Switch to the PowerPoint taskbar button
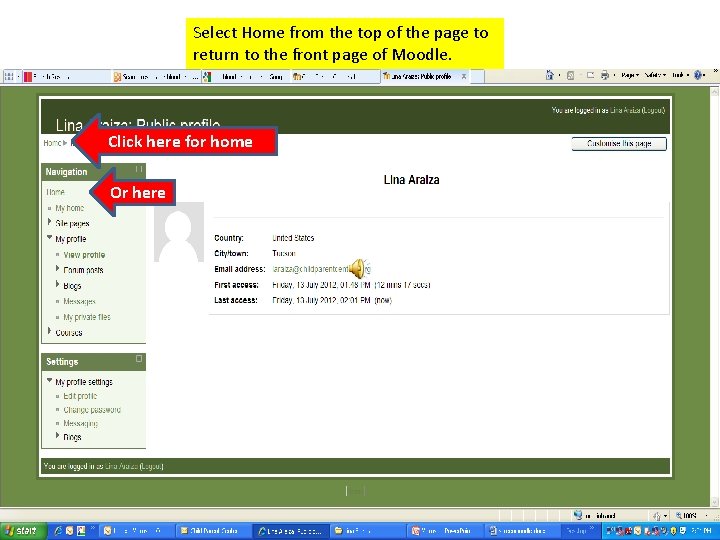This screenshot has height=540, width=720. [x=444, y=531]
